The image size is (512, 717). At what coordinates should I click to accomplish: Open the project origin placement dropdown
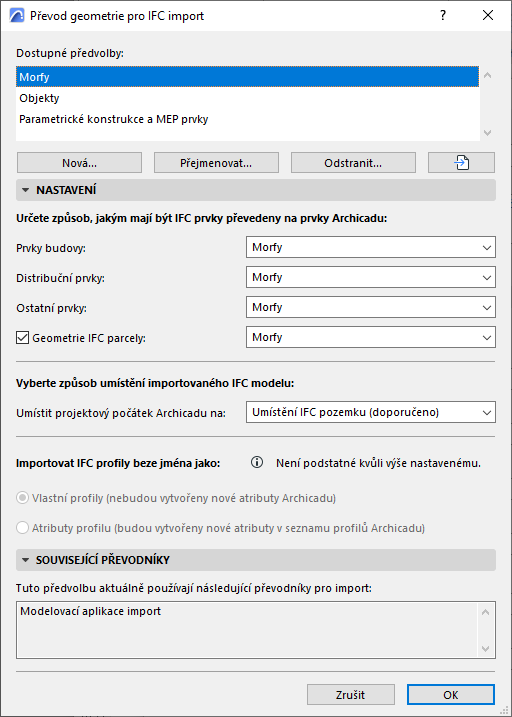click(371, 412)
